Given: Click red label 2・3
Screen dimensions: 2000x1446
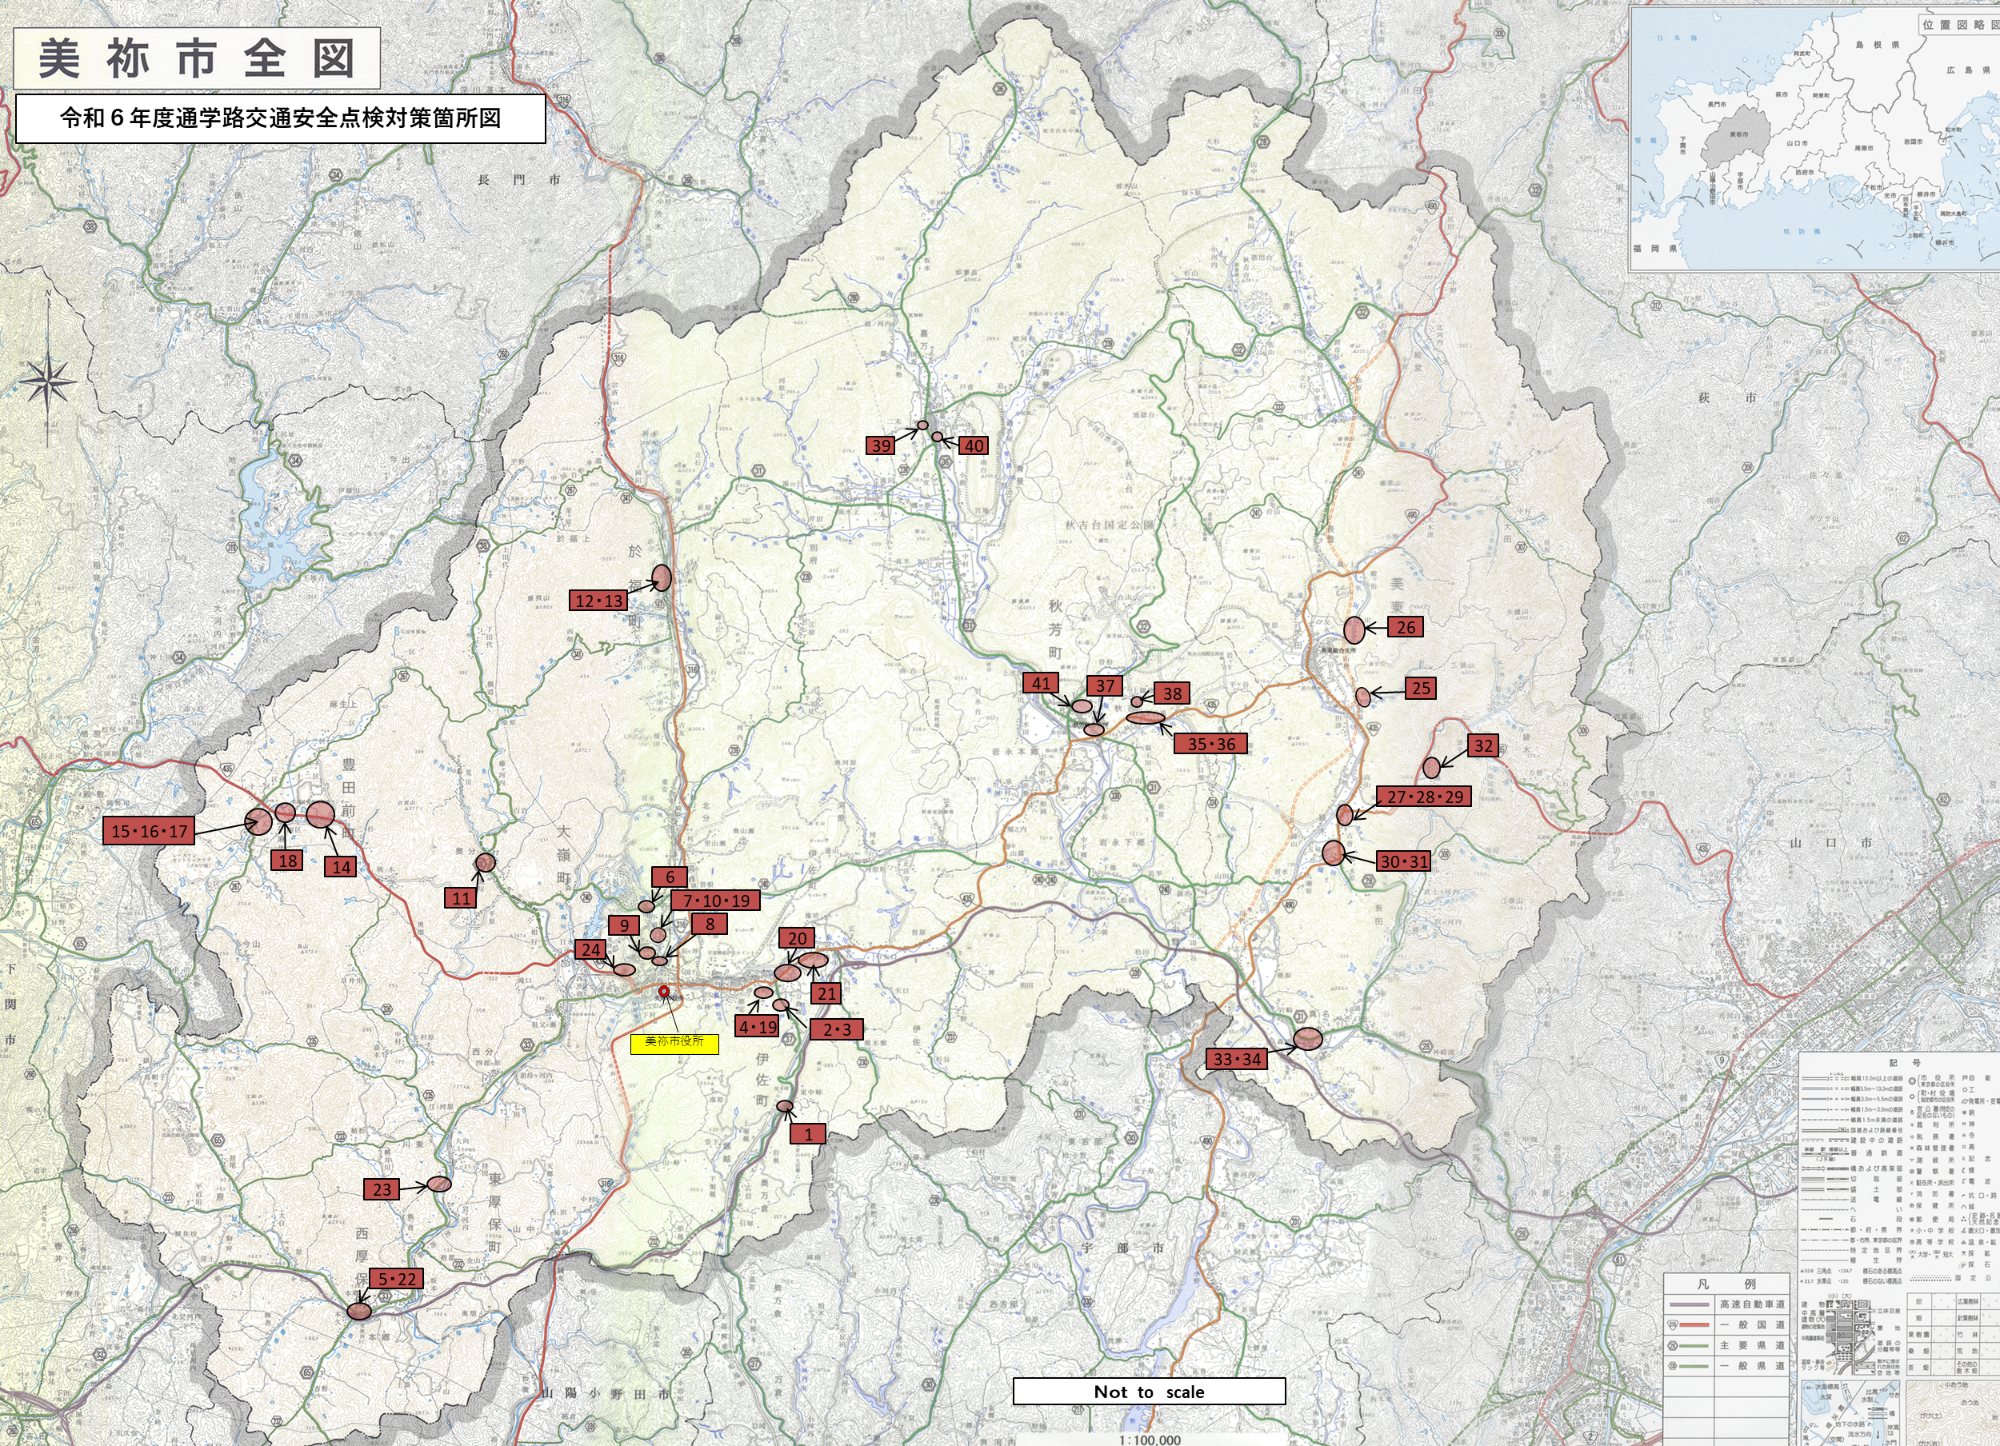Looking at the screenshot, I should pos(837,1029).
